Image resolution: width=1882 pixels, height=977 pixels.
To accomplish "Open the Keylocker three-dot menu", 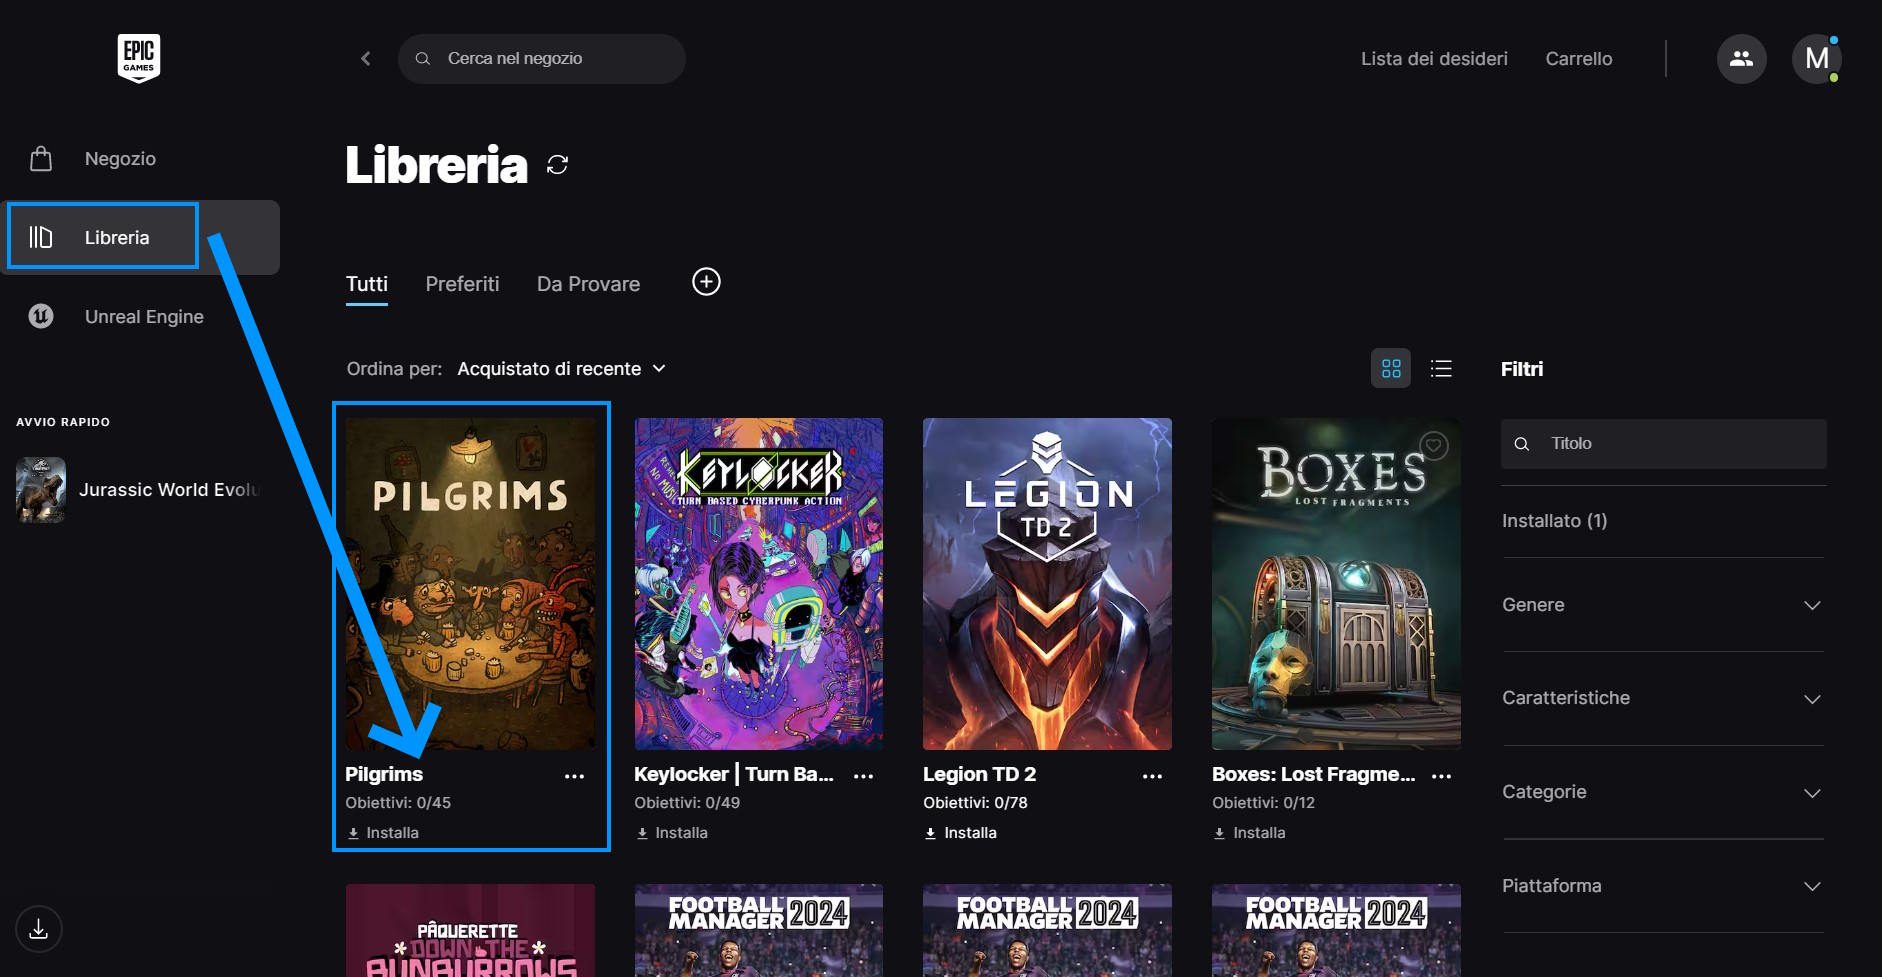I will pos(863,776).
